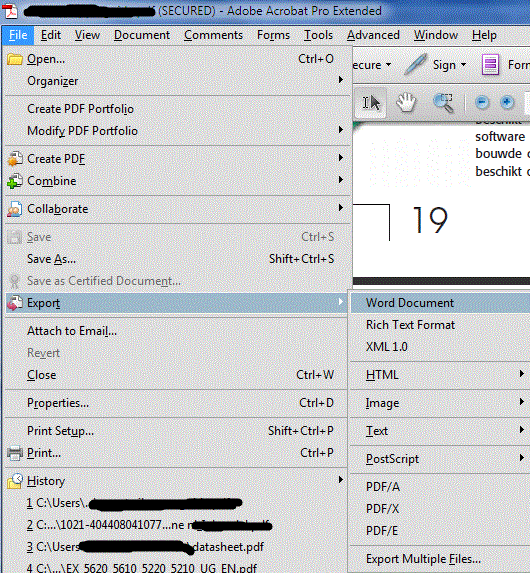Open Properties... dialog entry
The height and width of the screenshot is (573, 530).
[x=176, y=403]
